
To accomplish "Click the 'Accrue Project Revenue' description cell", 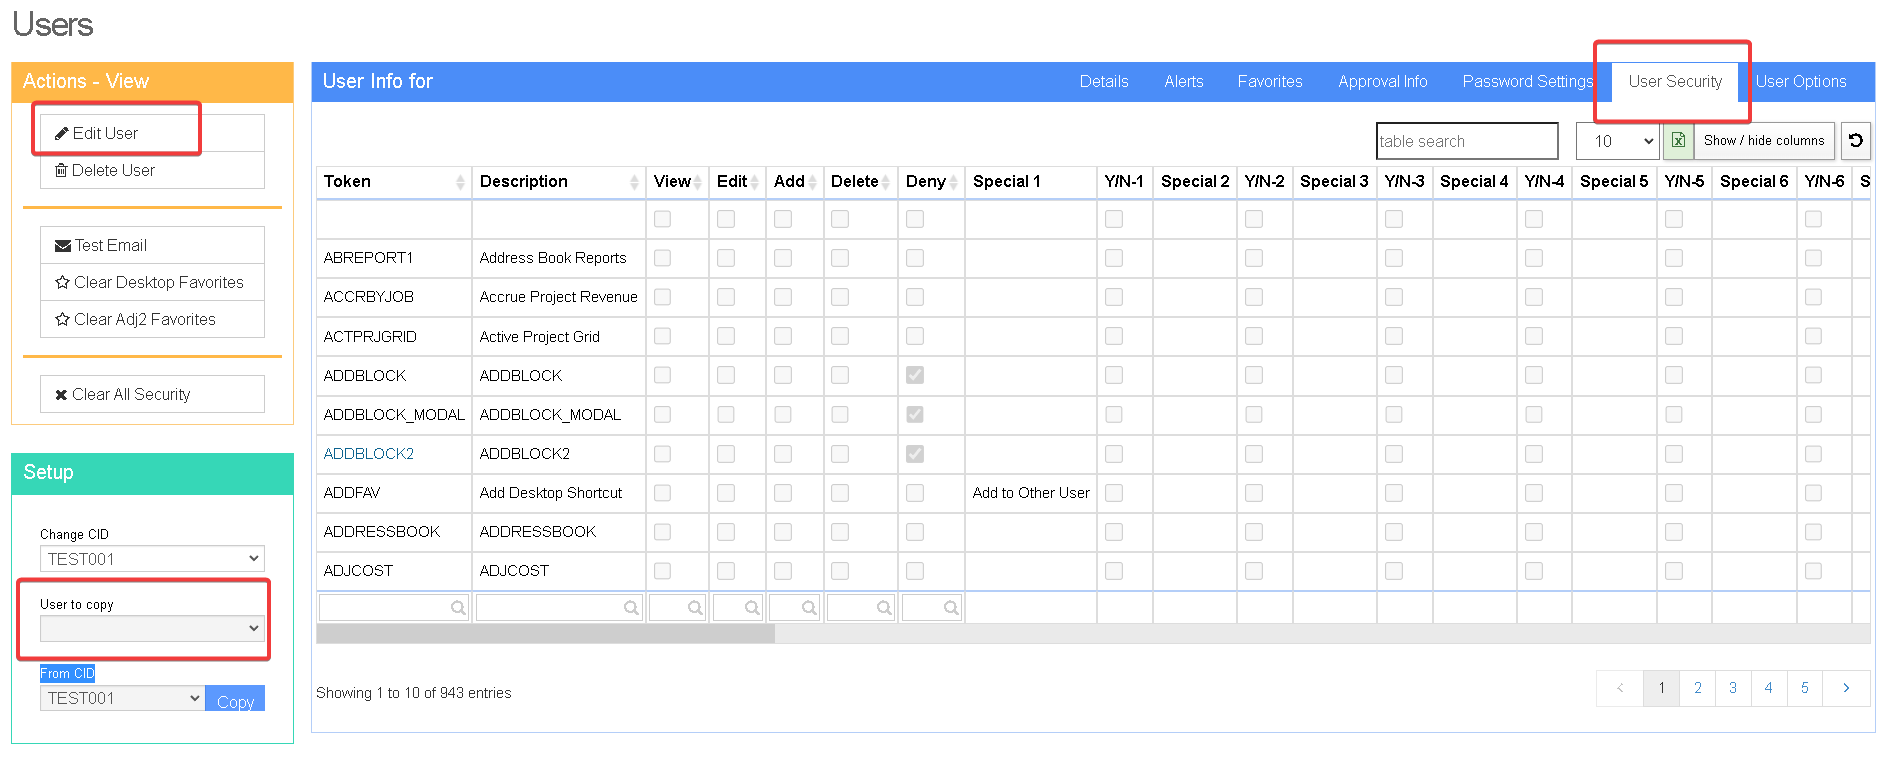I will (x=558, y=297).
